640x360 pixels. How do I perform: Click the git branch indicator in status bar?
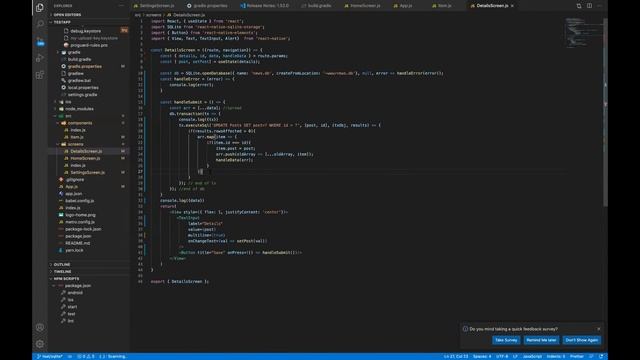[49, 356]
